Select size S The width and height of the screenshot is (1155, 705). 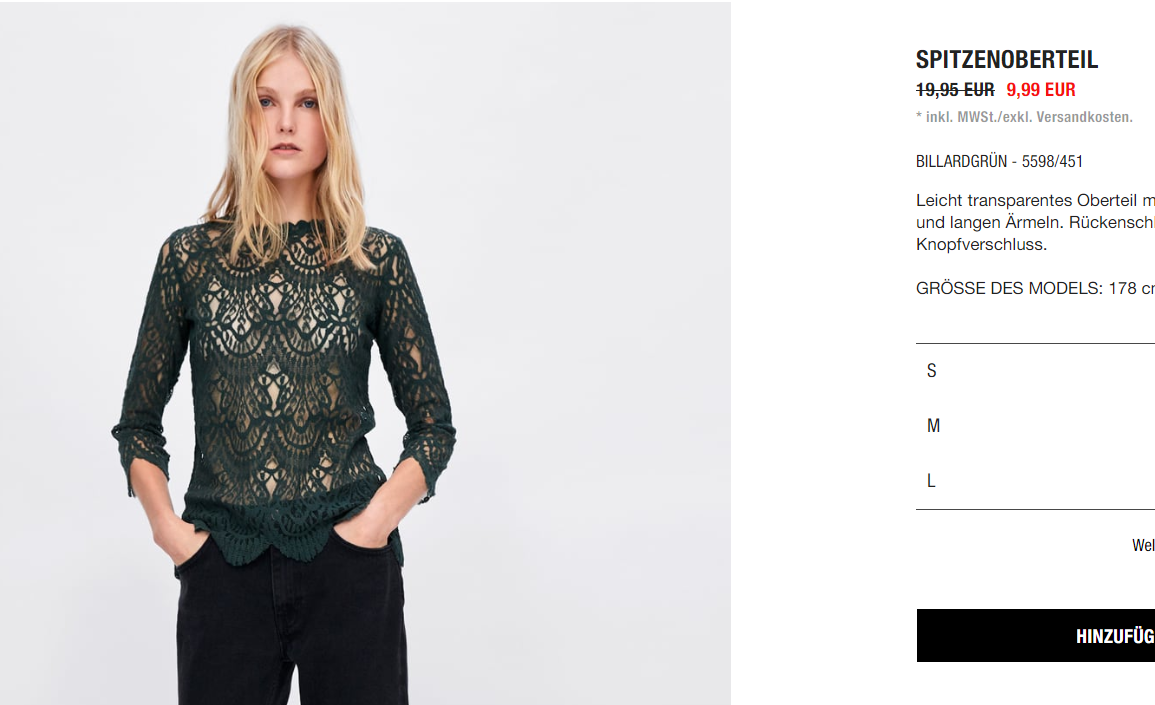point(1035,371)
